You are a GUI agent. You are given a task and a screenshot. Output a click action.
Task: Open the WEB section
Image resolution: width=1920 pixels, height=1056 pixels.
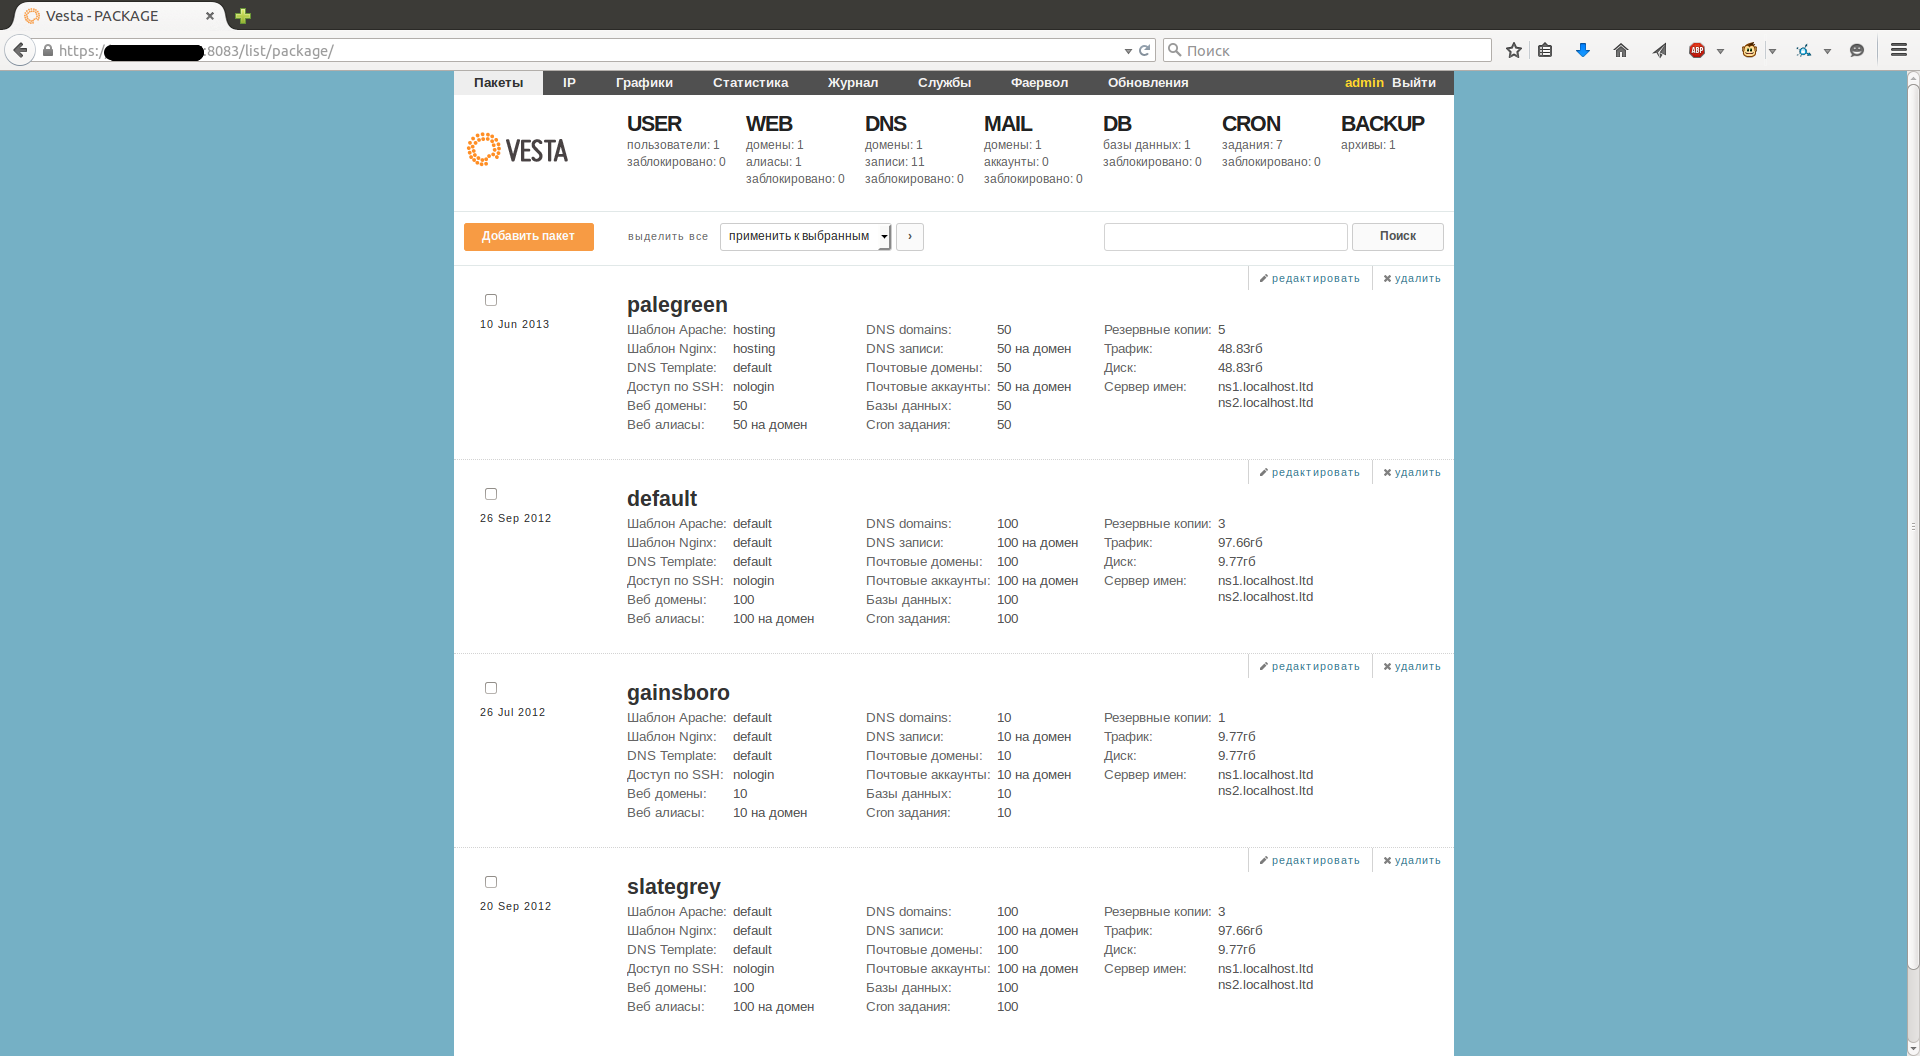[769, 124]
